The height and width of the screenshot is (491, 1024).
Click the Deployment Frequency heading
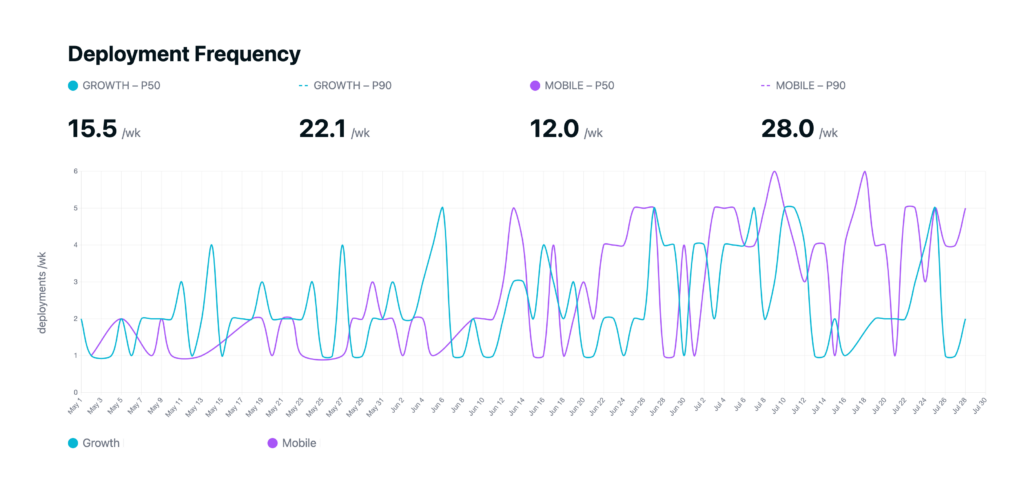coord(184,54)
